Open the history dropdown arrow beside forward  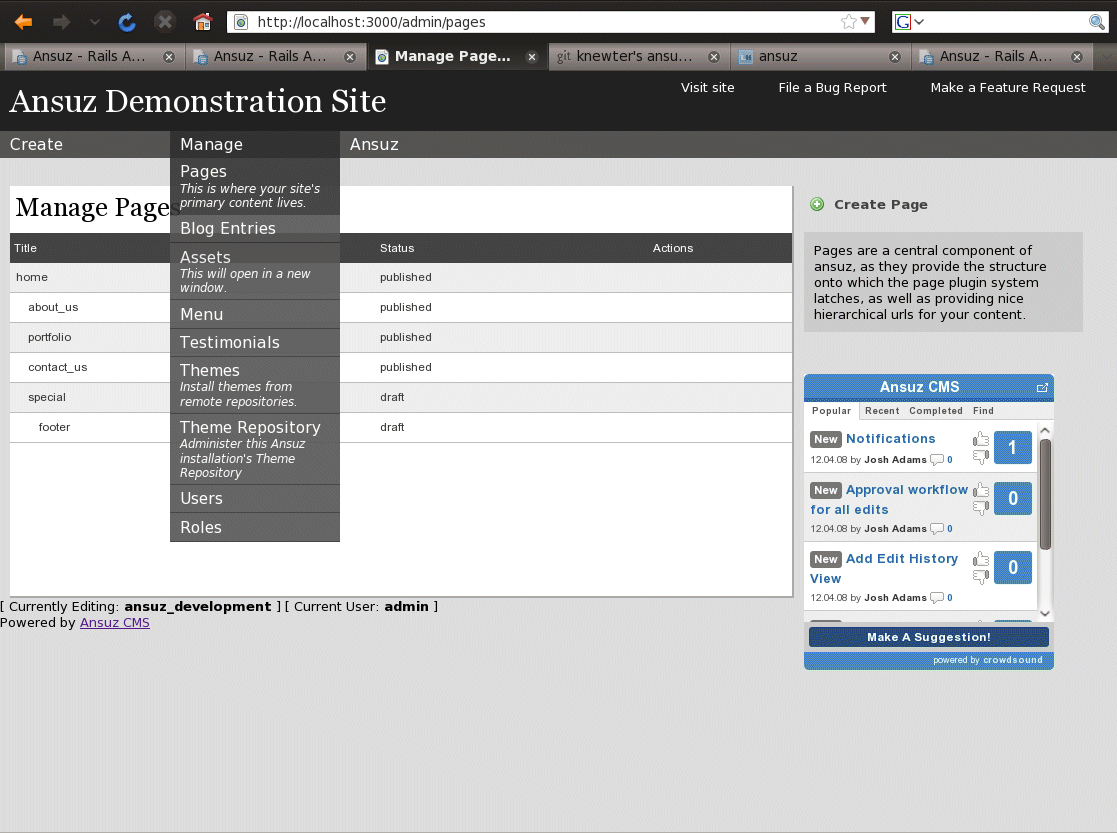[x=94, y=22]
